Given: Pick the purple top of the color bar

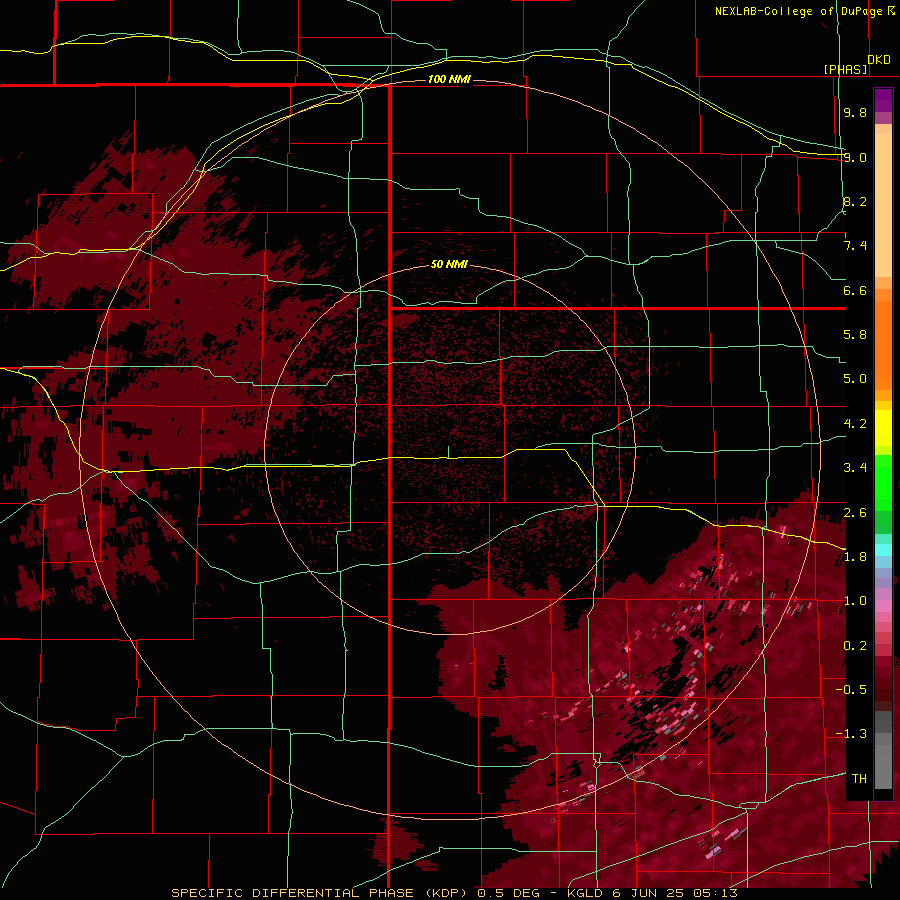Looking at the screenshot, I should pos(883,100).
